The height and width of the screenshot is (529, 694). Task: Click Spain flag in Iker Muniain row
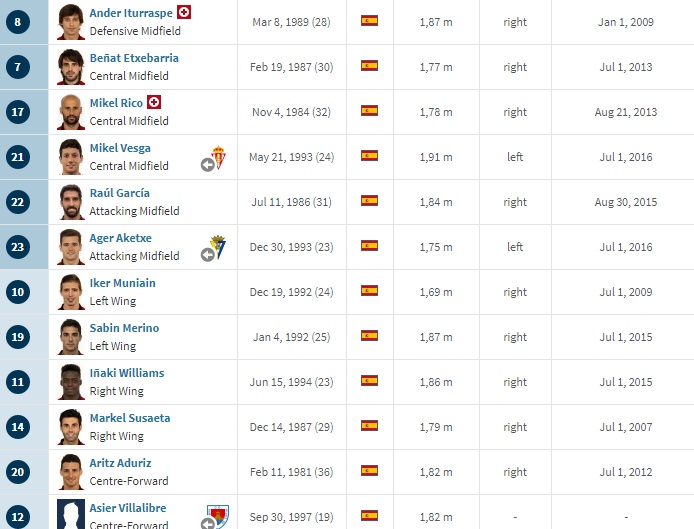coord(369,291)
